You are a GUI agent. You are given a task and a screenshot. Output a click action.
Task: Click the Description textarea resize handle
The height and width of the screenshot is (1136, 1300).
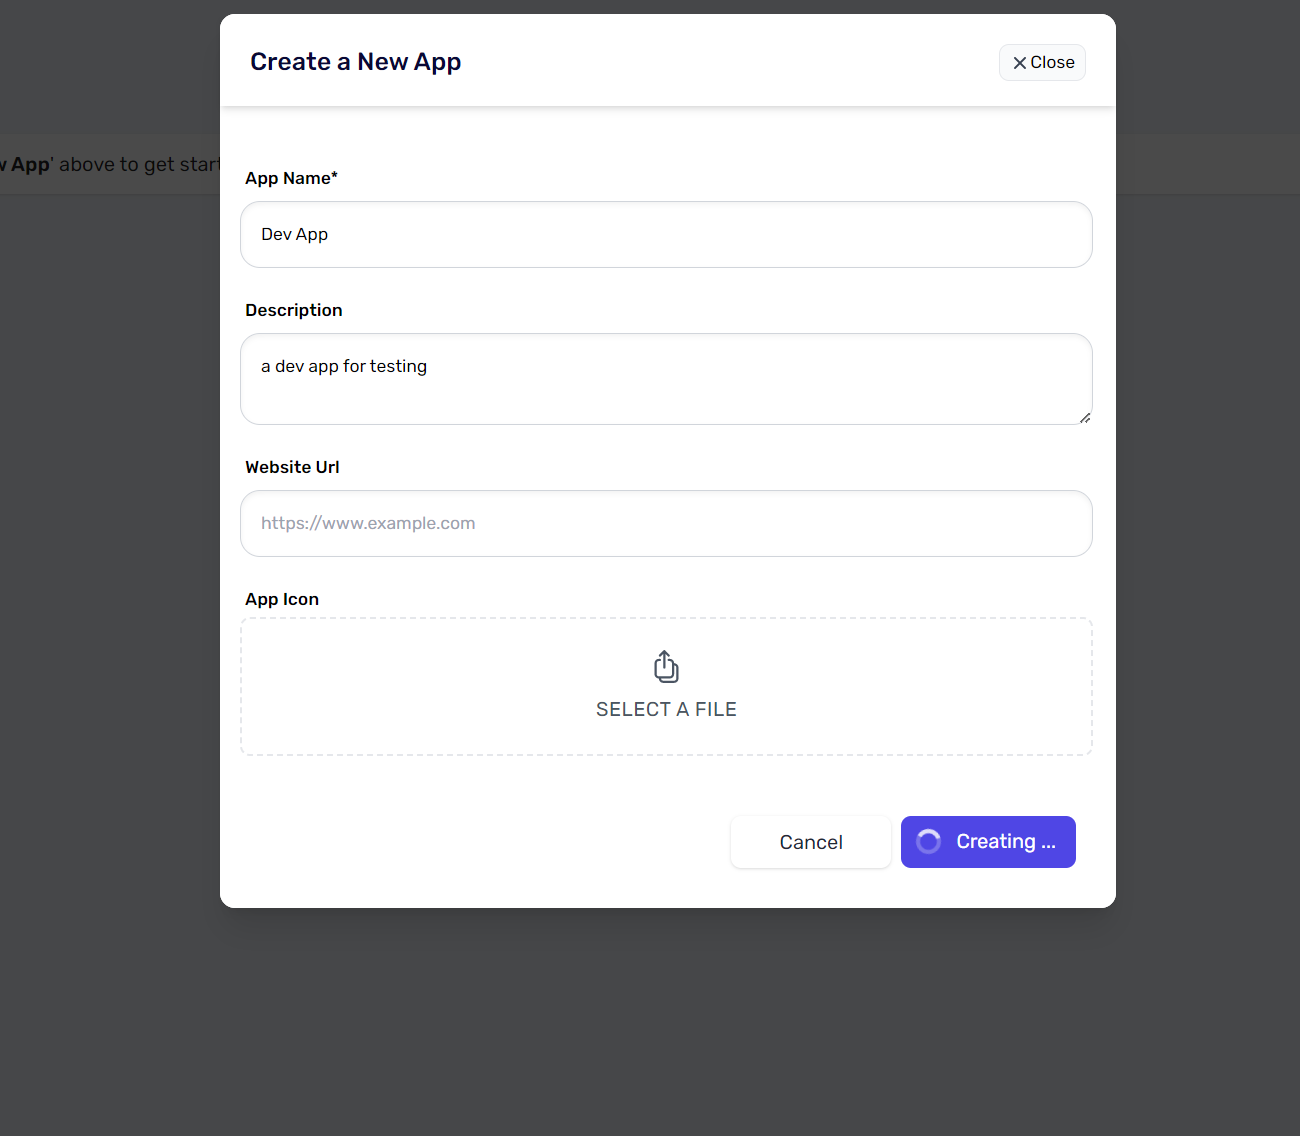[x=1085, y=417]
